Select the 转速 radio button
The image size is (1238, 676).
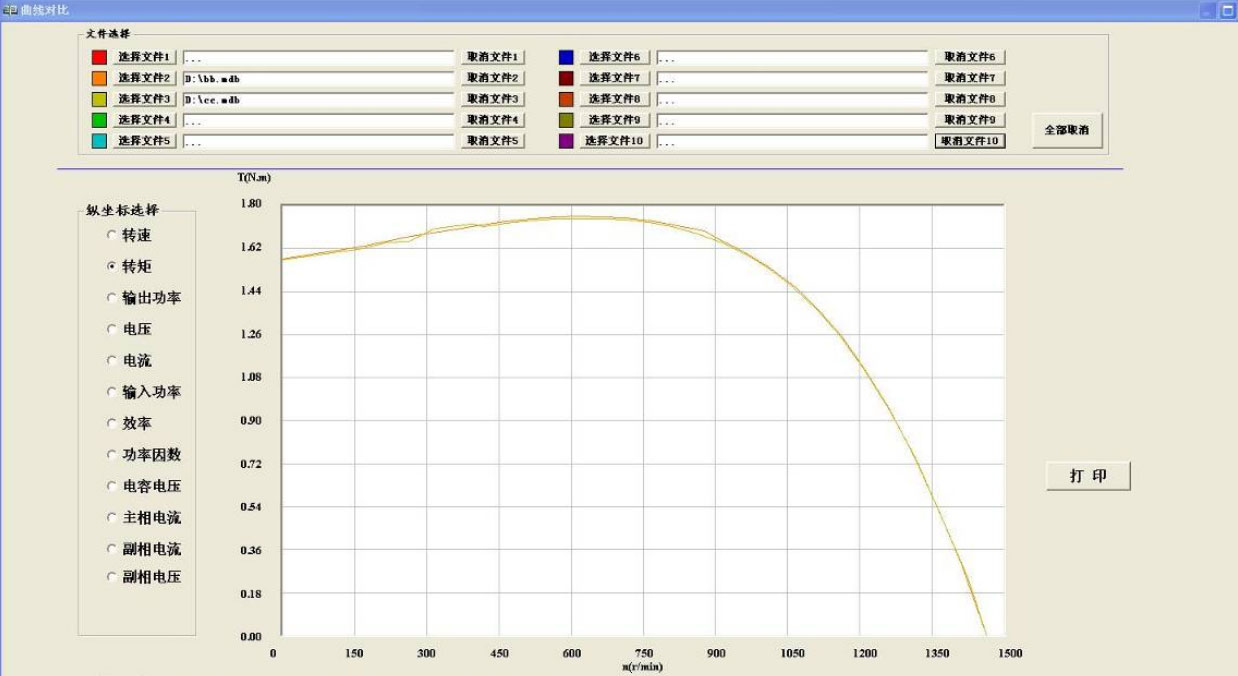pyautogui.click(x=112, y=236)
